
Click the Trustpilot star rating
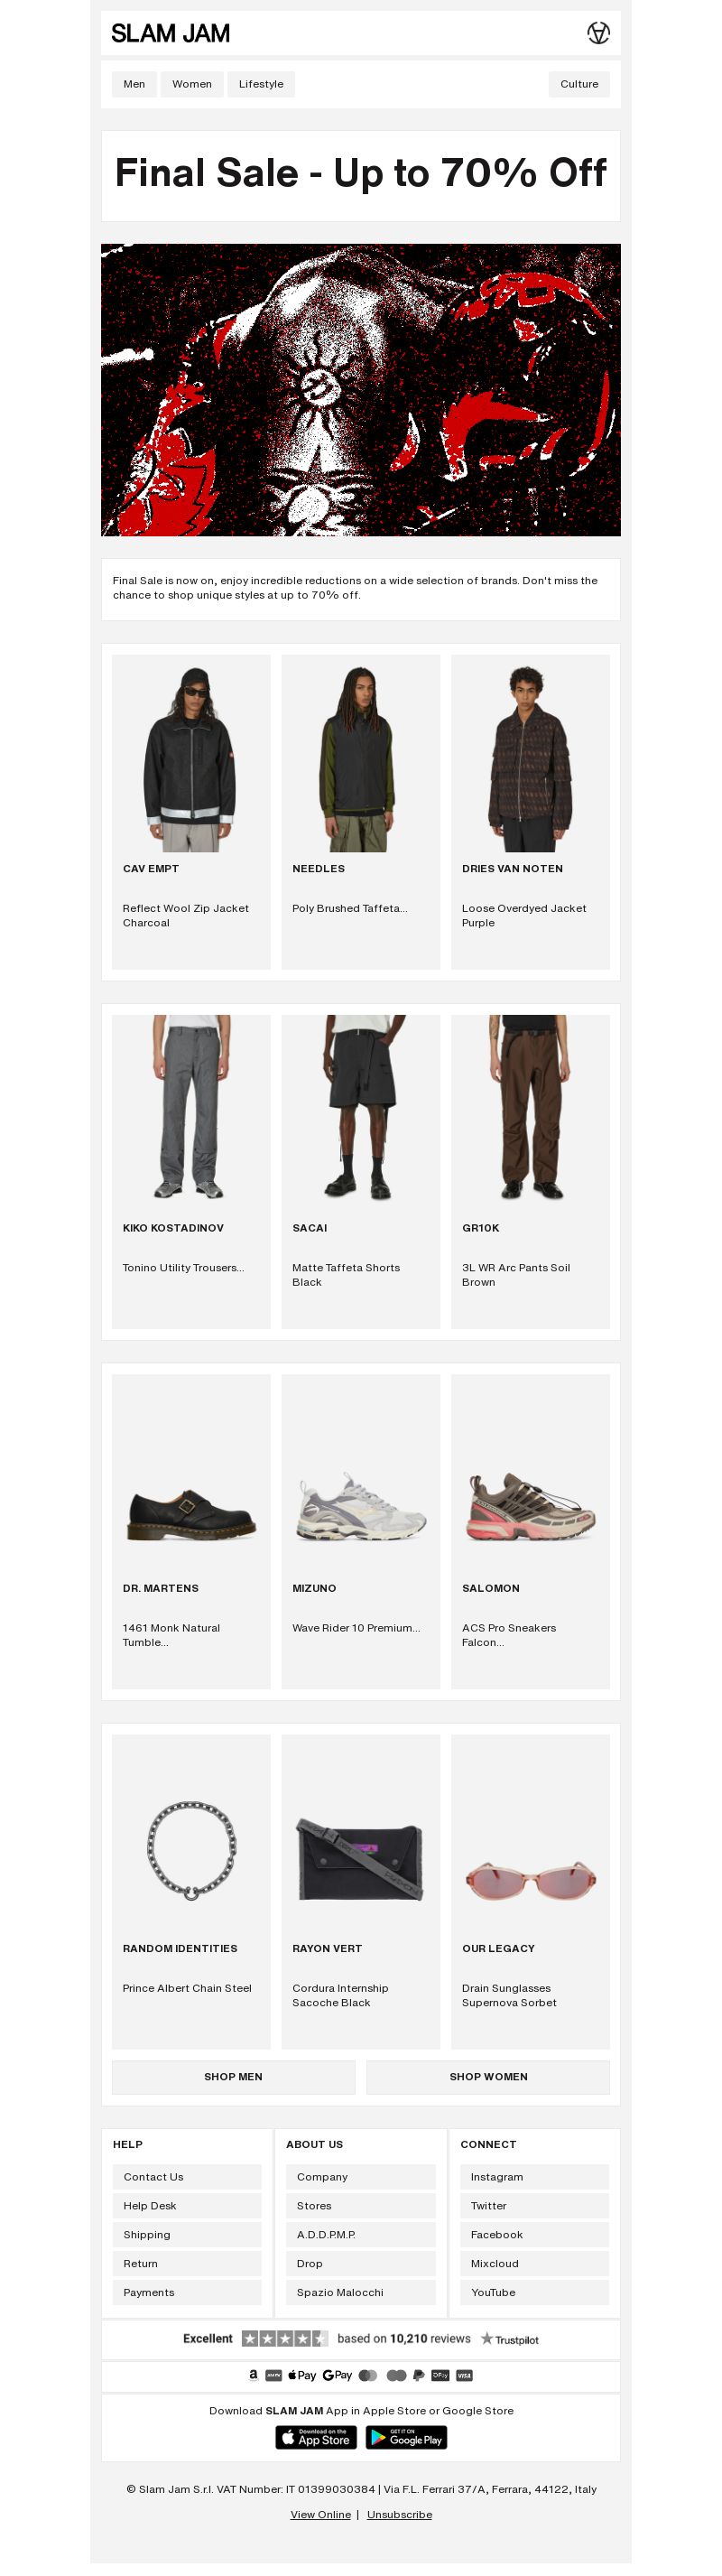285,2338
